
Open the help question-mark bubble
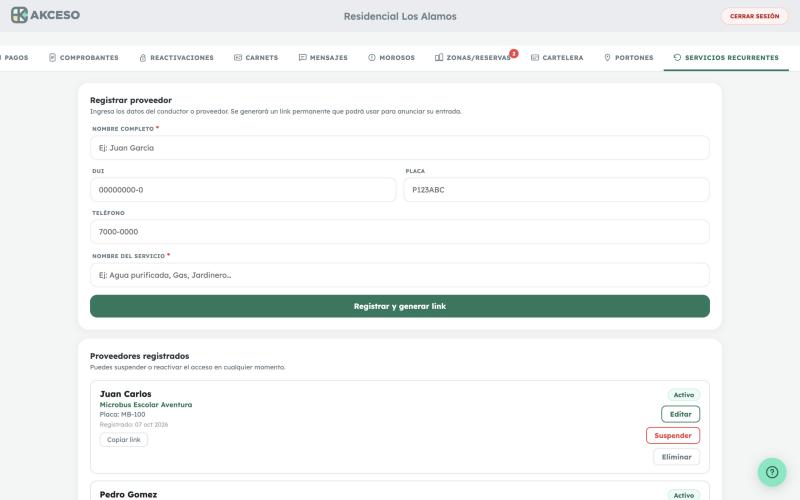click(x=772, y=472)
